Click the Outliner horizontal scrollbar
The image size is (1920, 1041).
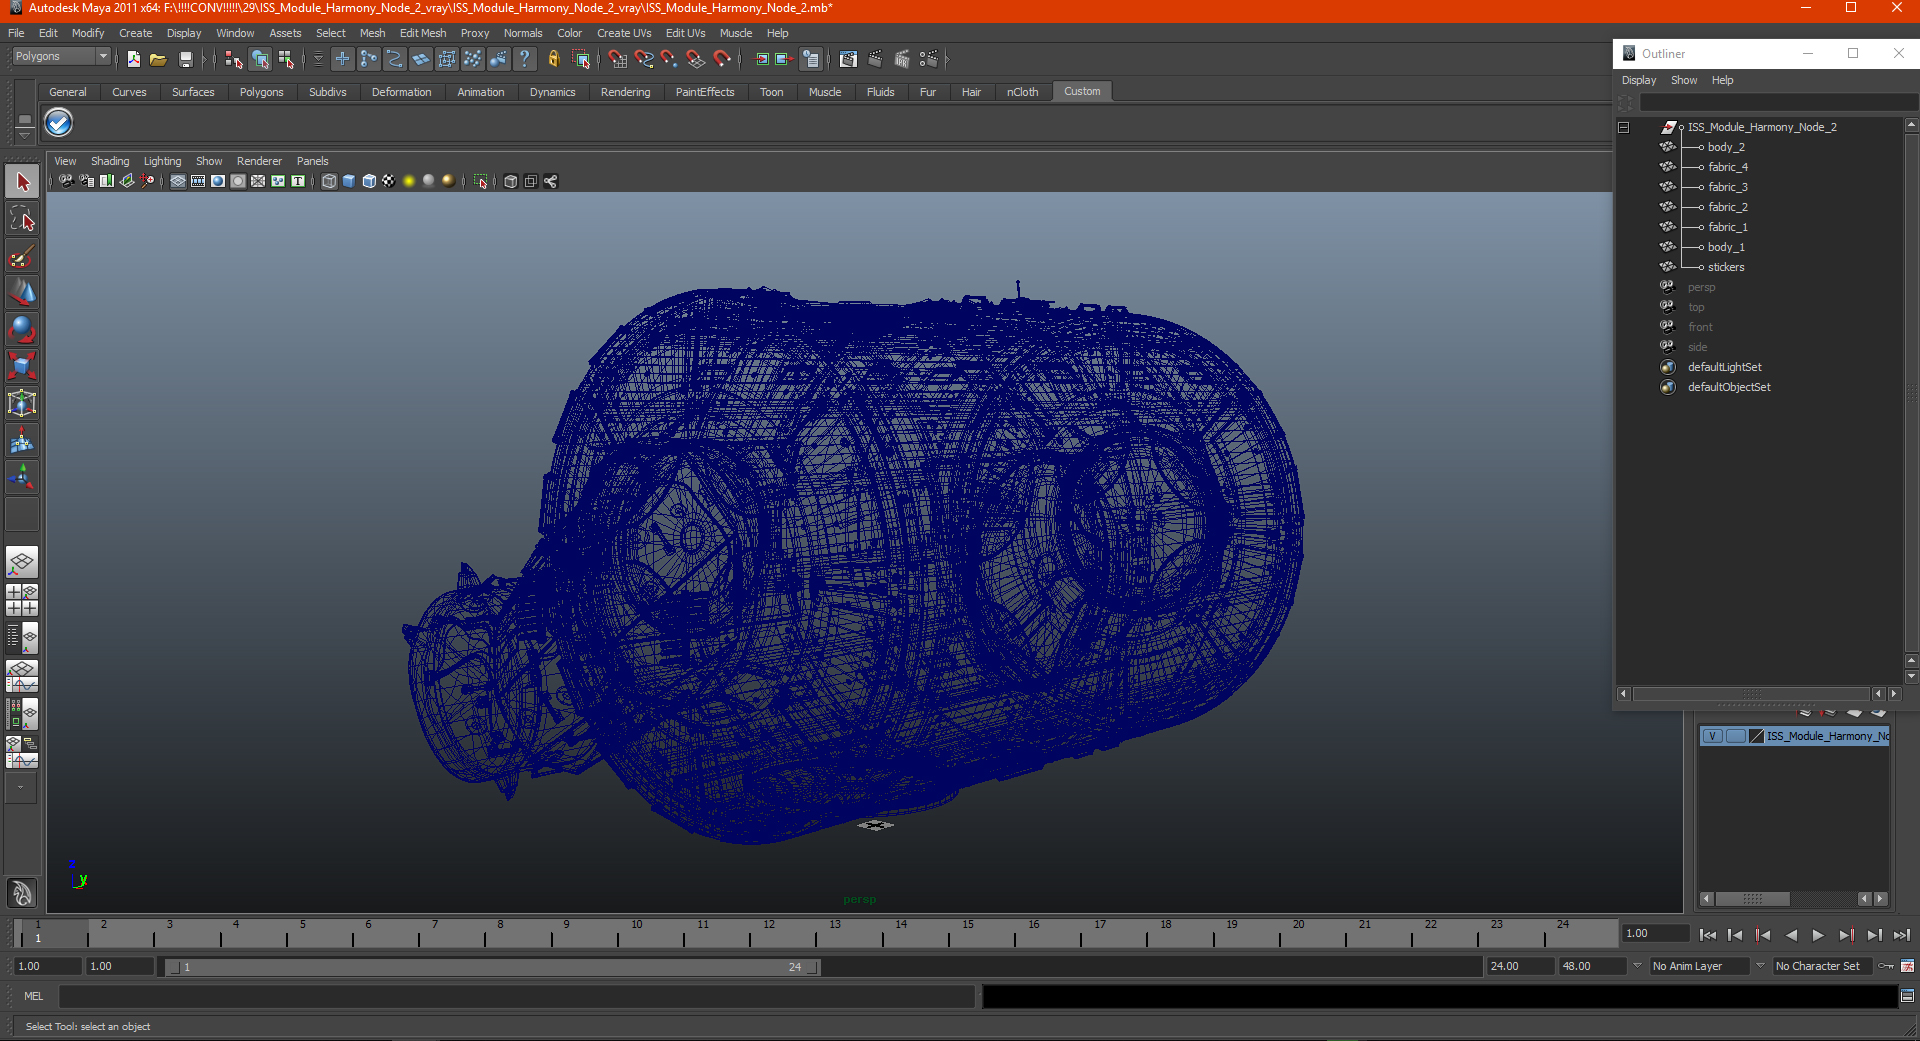[x=1751, y=694]
